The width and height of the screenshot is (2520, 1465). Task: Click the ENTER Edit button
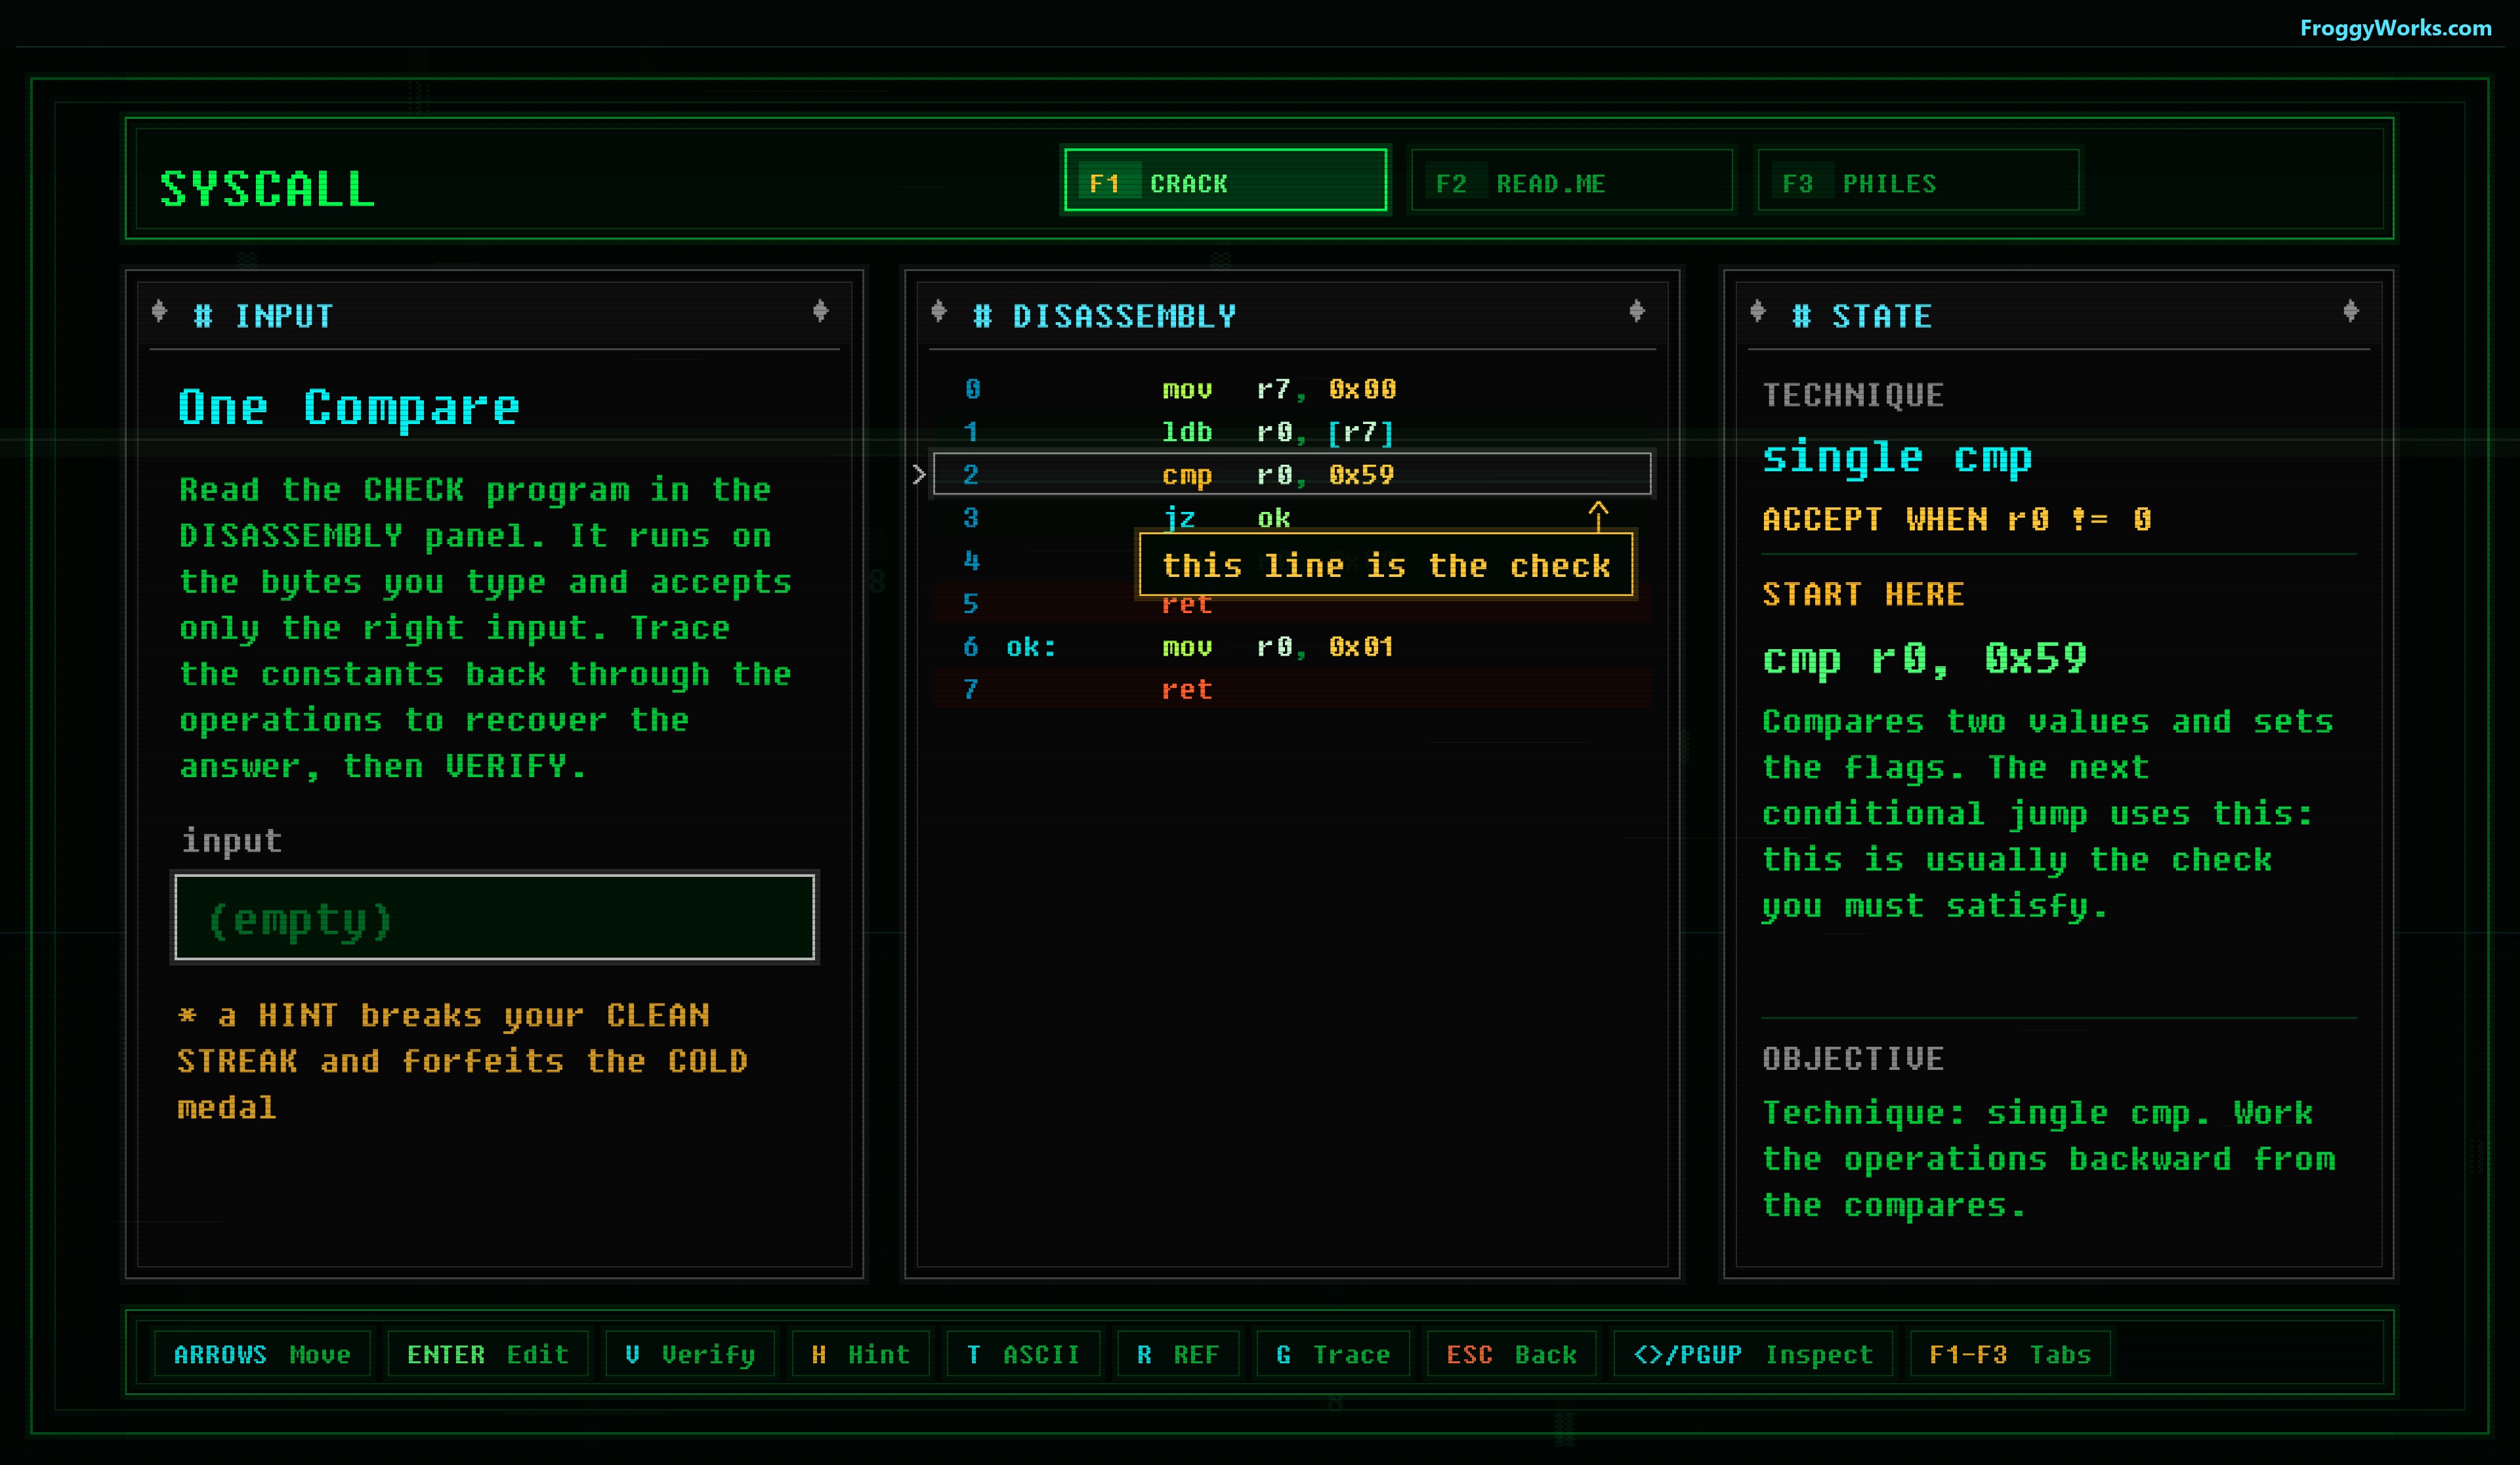(488, 1354)
